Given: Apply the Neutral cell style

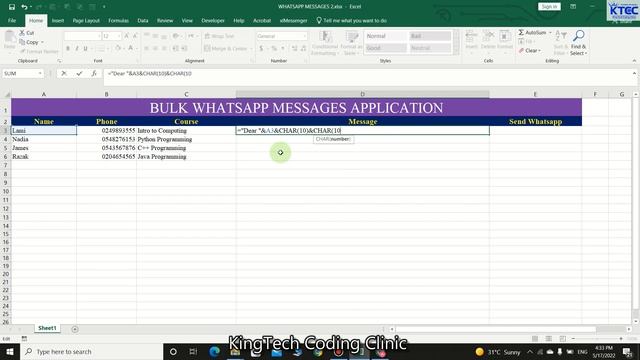Looking at the screenshot, I should pos(430,48).
